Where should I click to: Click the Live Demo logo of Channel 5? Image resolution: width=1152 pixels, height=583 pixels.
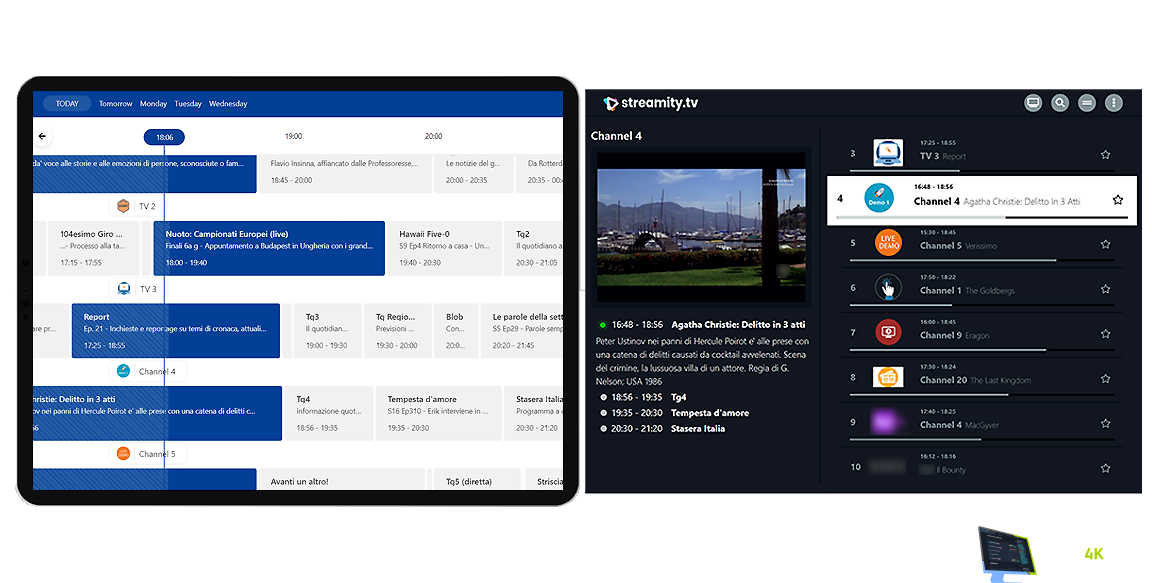[x=888, y=243]
